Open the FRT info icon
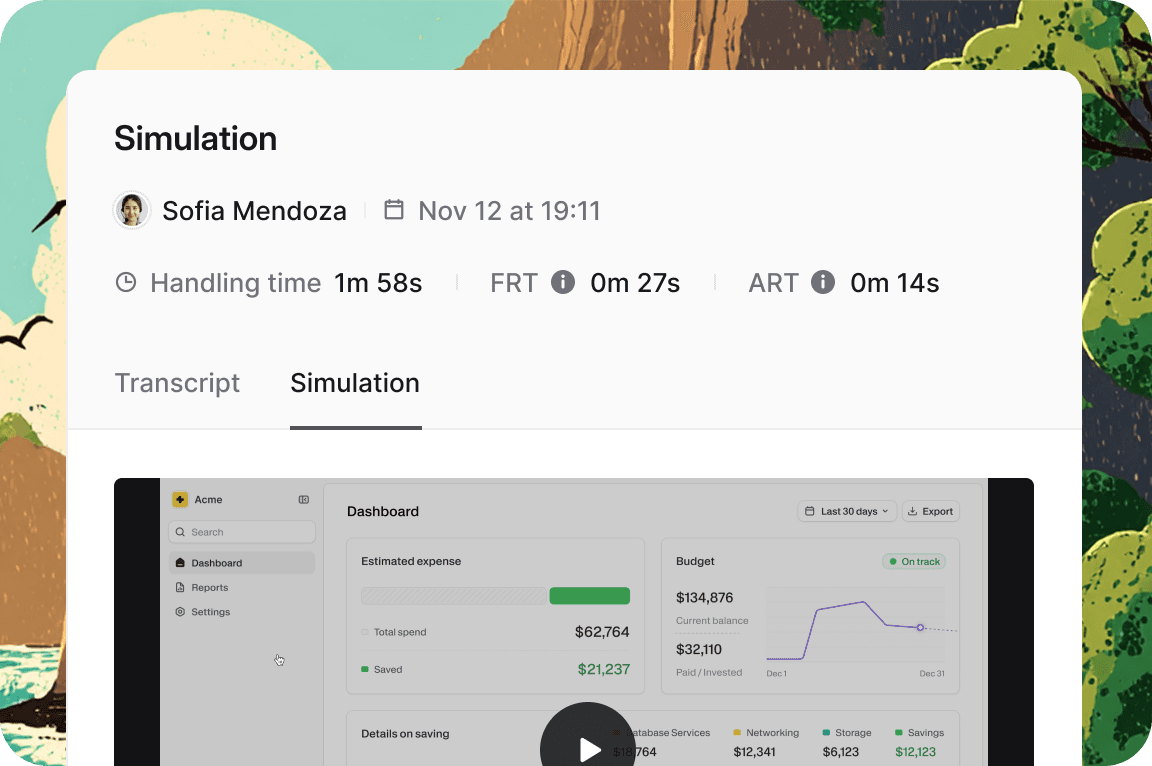 tap(563, 282)
